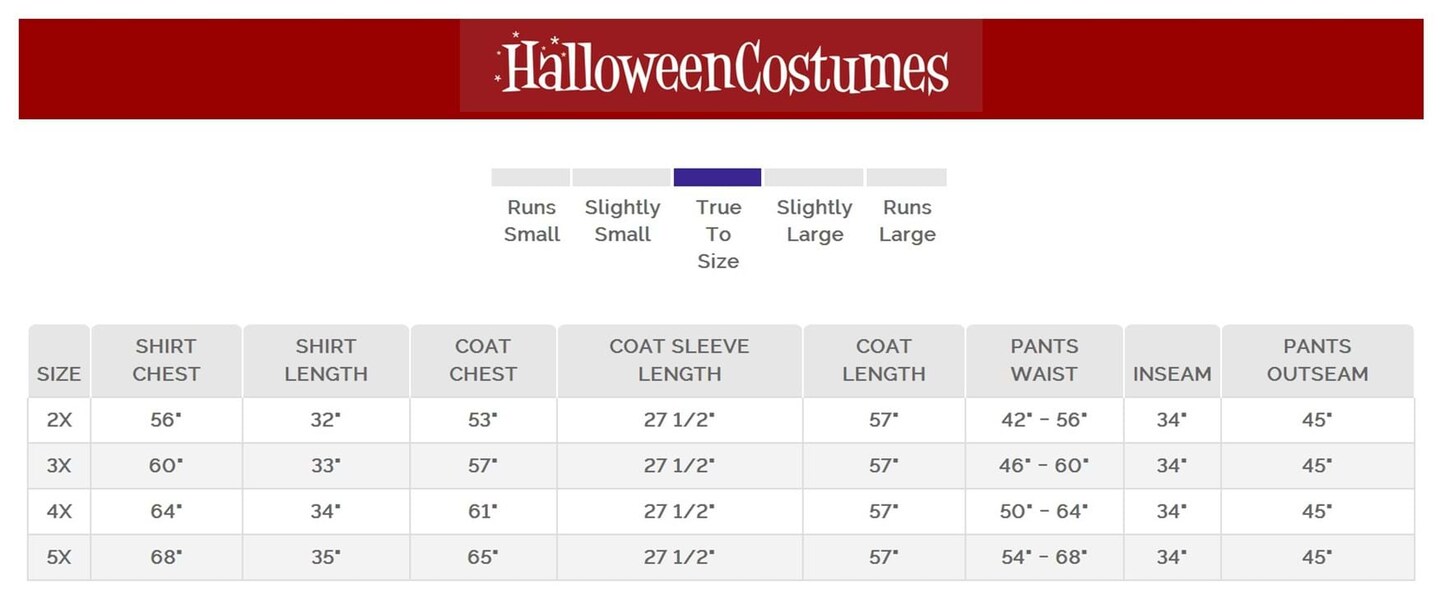Screen dimensions: 1440x608
Task: Click the COAT LENGTH column header
Action: (884, 360)
